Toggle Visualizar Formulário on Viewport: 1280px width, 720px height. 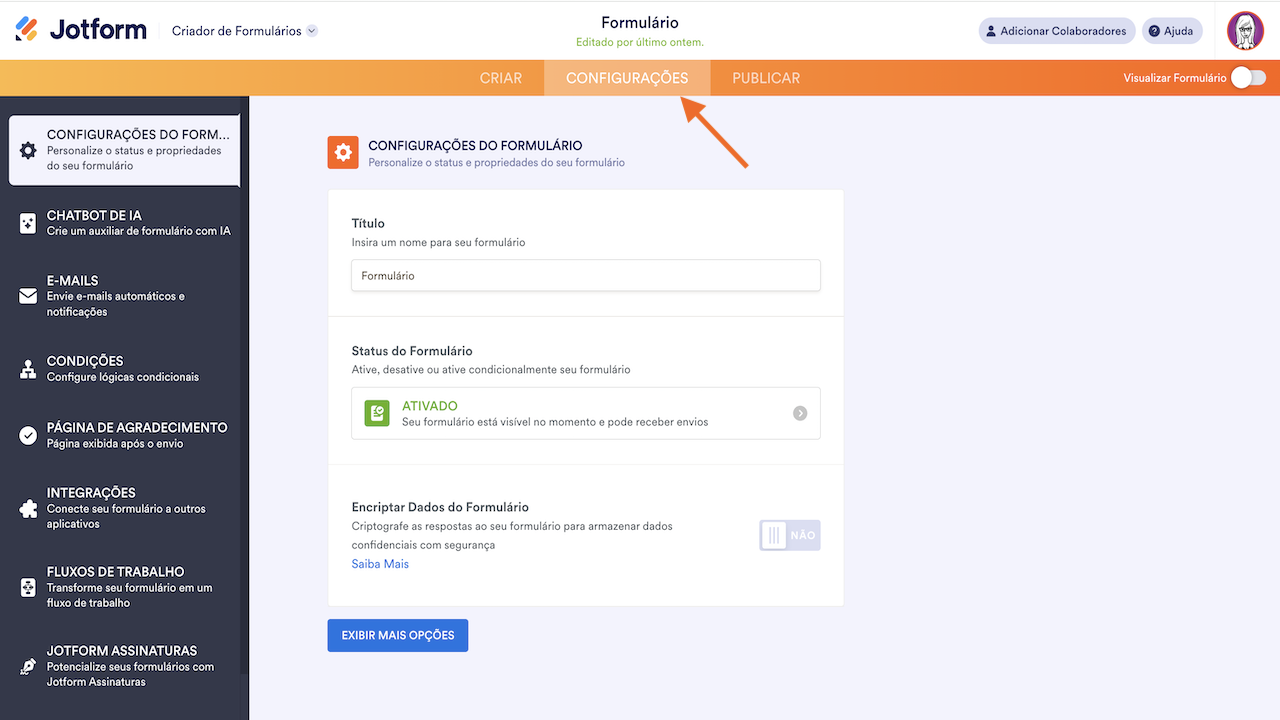1248,76
